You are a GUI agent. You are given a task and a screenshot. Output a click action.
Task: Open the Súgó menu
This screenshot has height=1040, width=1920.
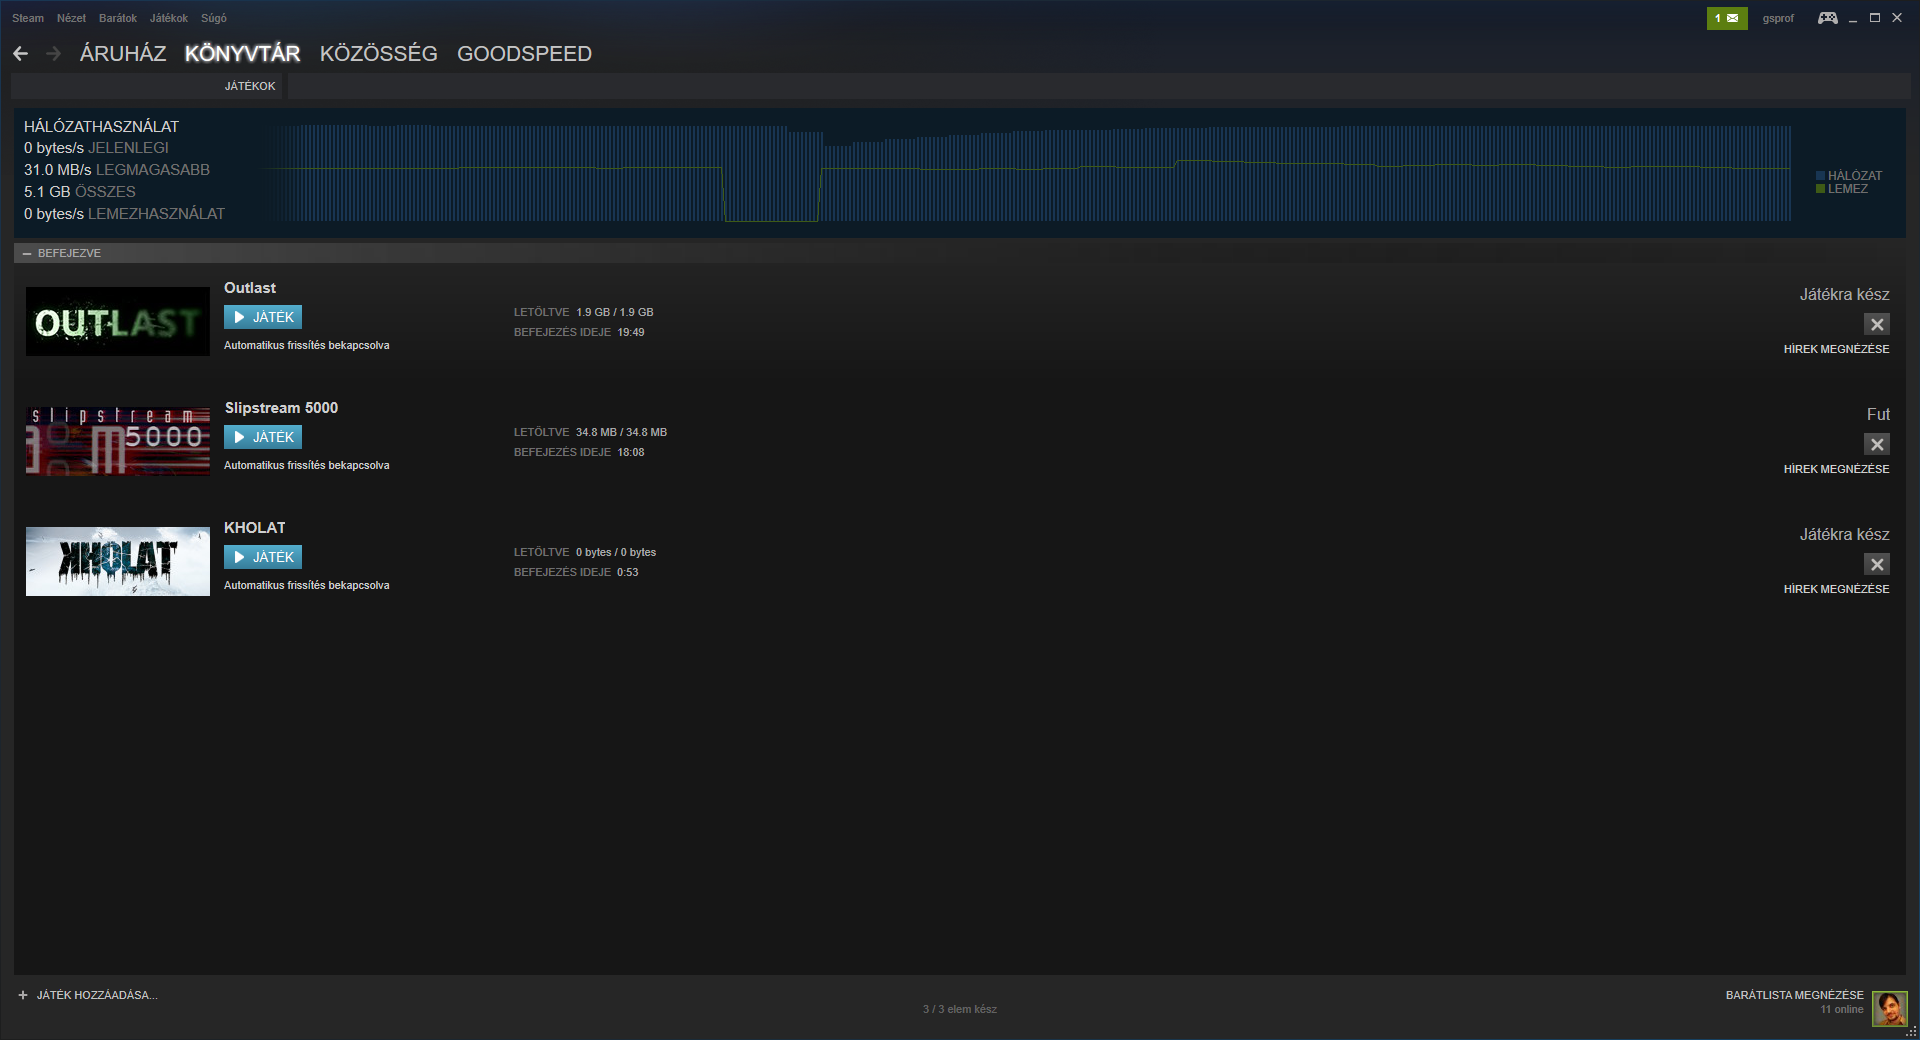(214, 18)
